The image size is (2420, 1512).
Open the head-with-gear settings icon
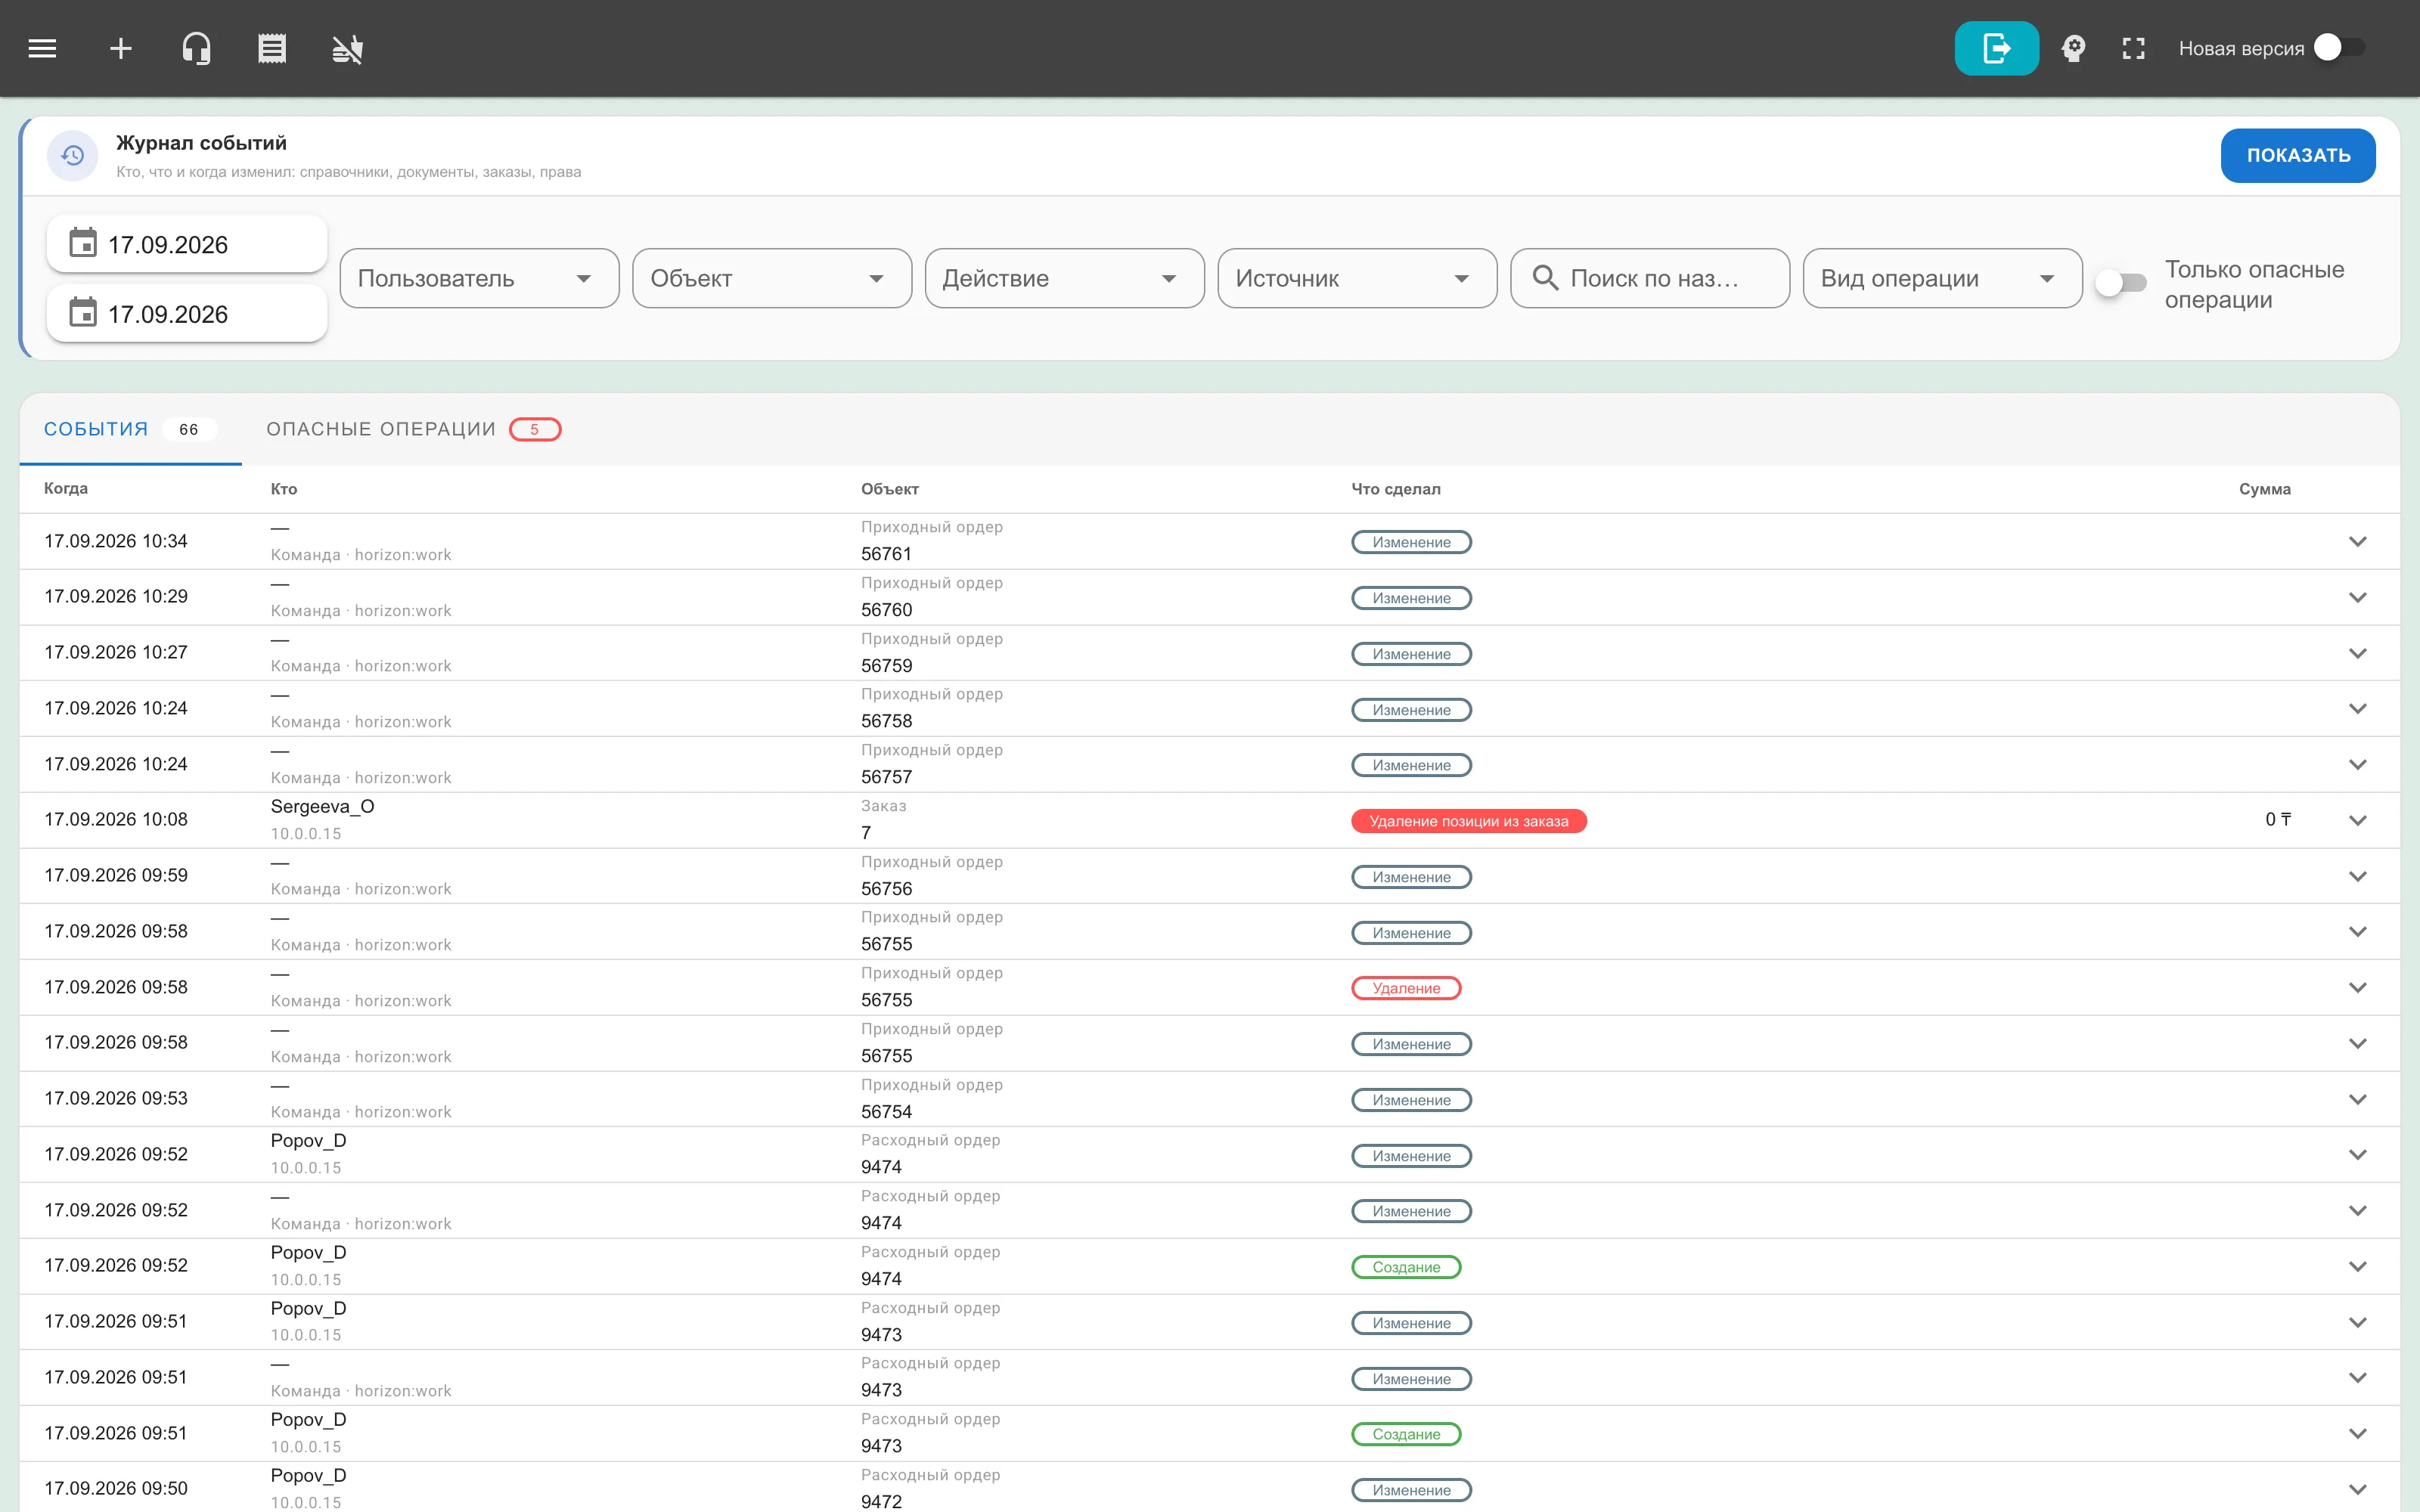coord(2073,48)
